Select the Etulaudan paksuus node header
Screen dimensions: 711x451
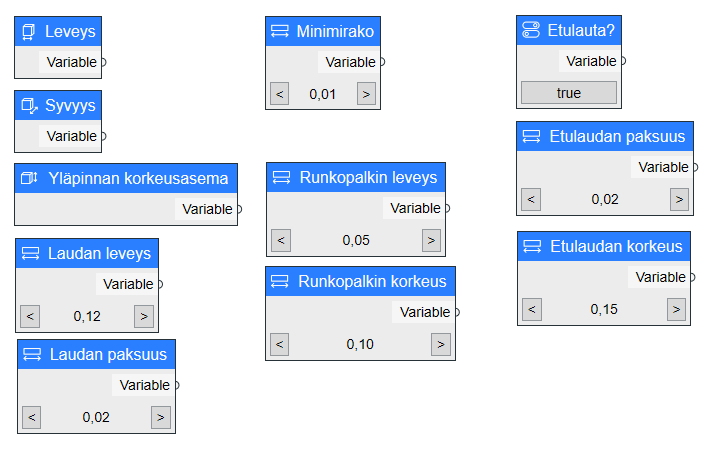pyautogui.click(x=605, y=136)
